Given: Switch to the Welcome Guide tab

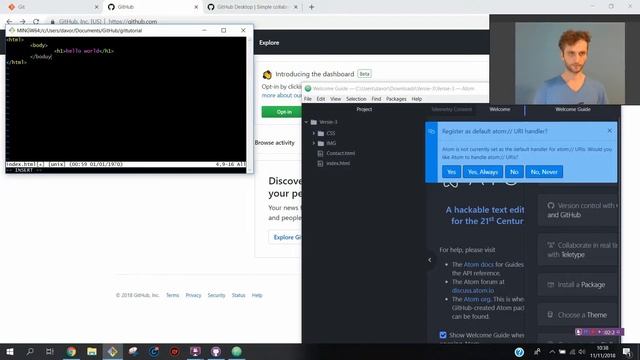Looking at the screenshot, I should [573, 109].
